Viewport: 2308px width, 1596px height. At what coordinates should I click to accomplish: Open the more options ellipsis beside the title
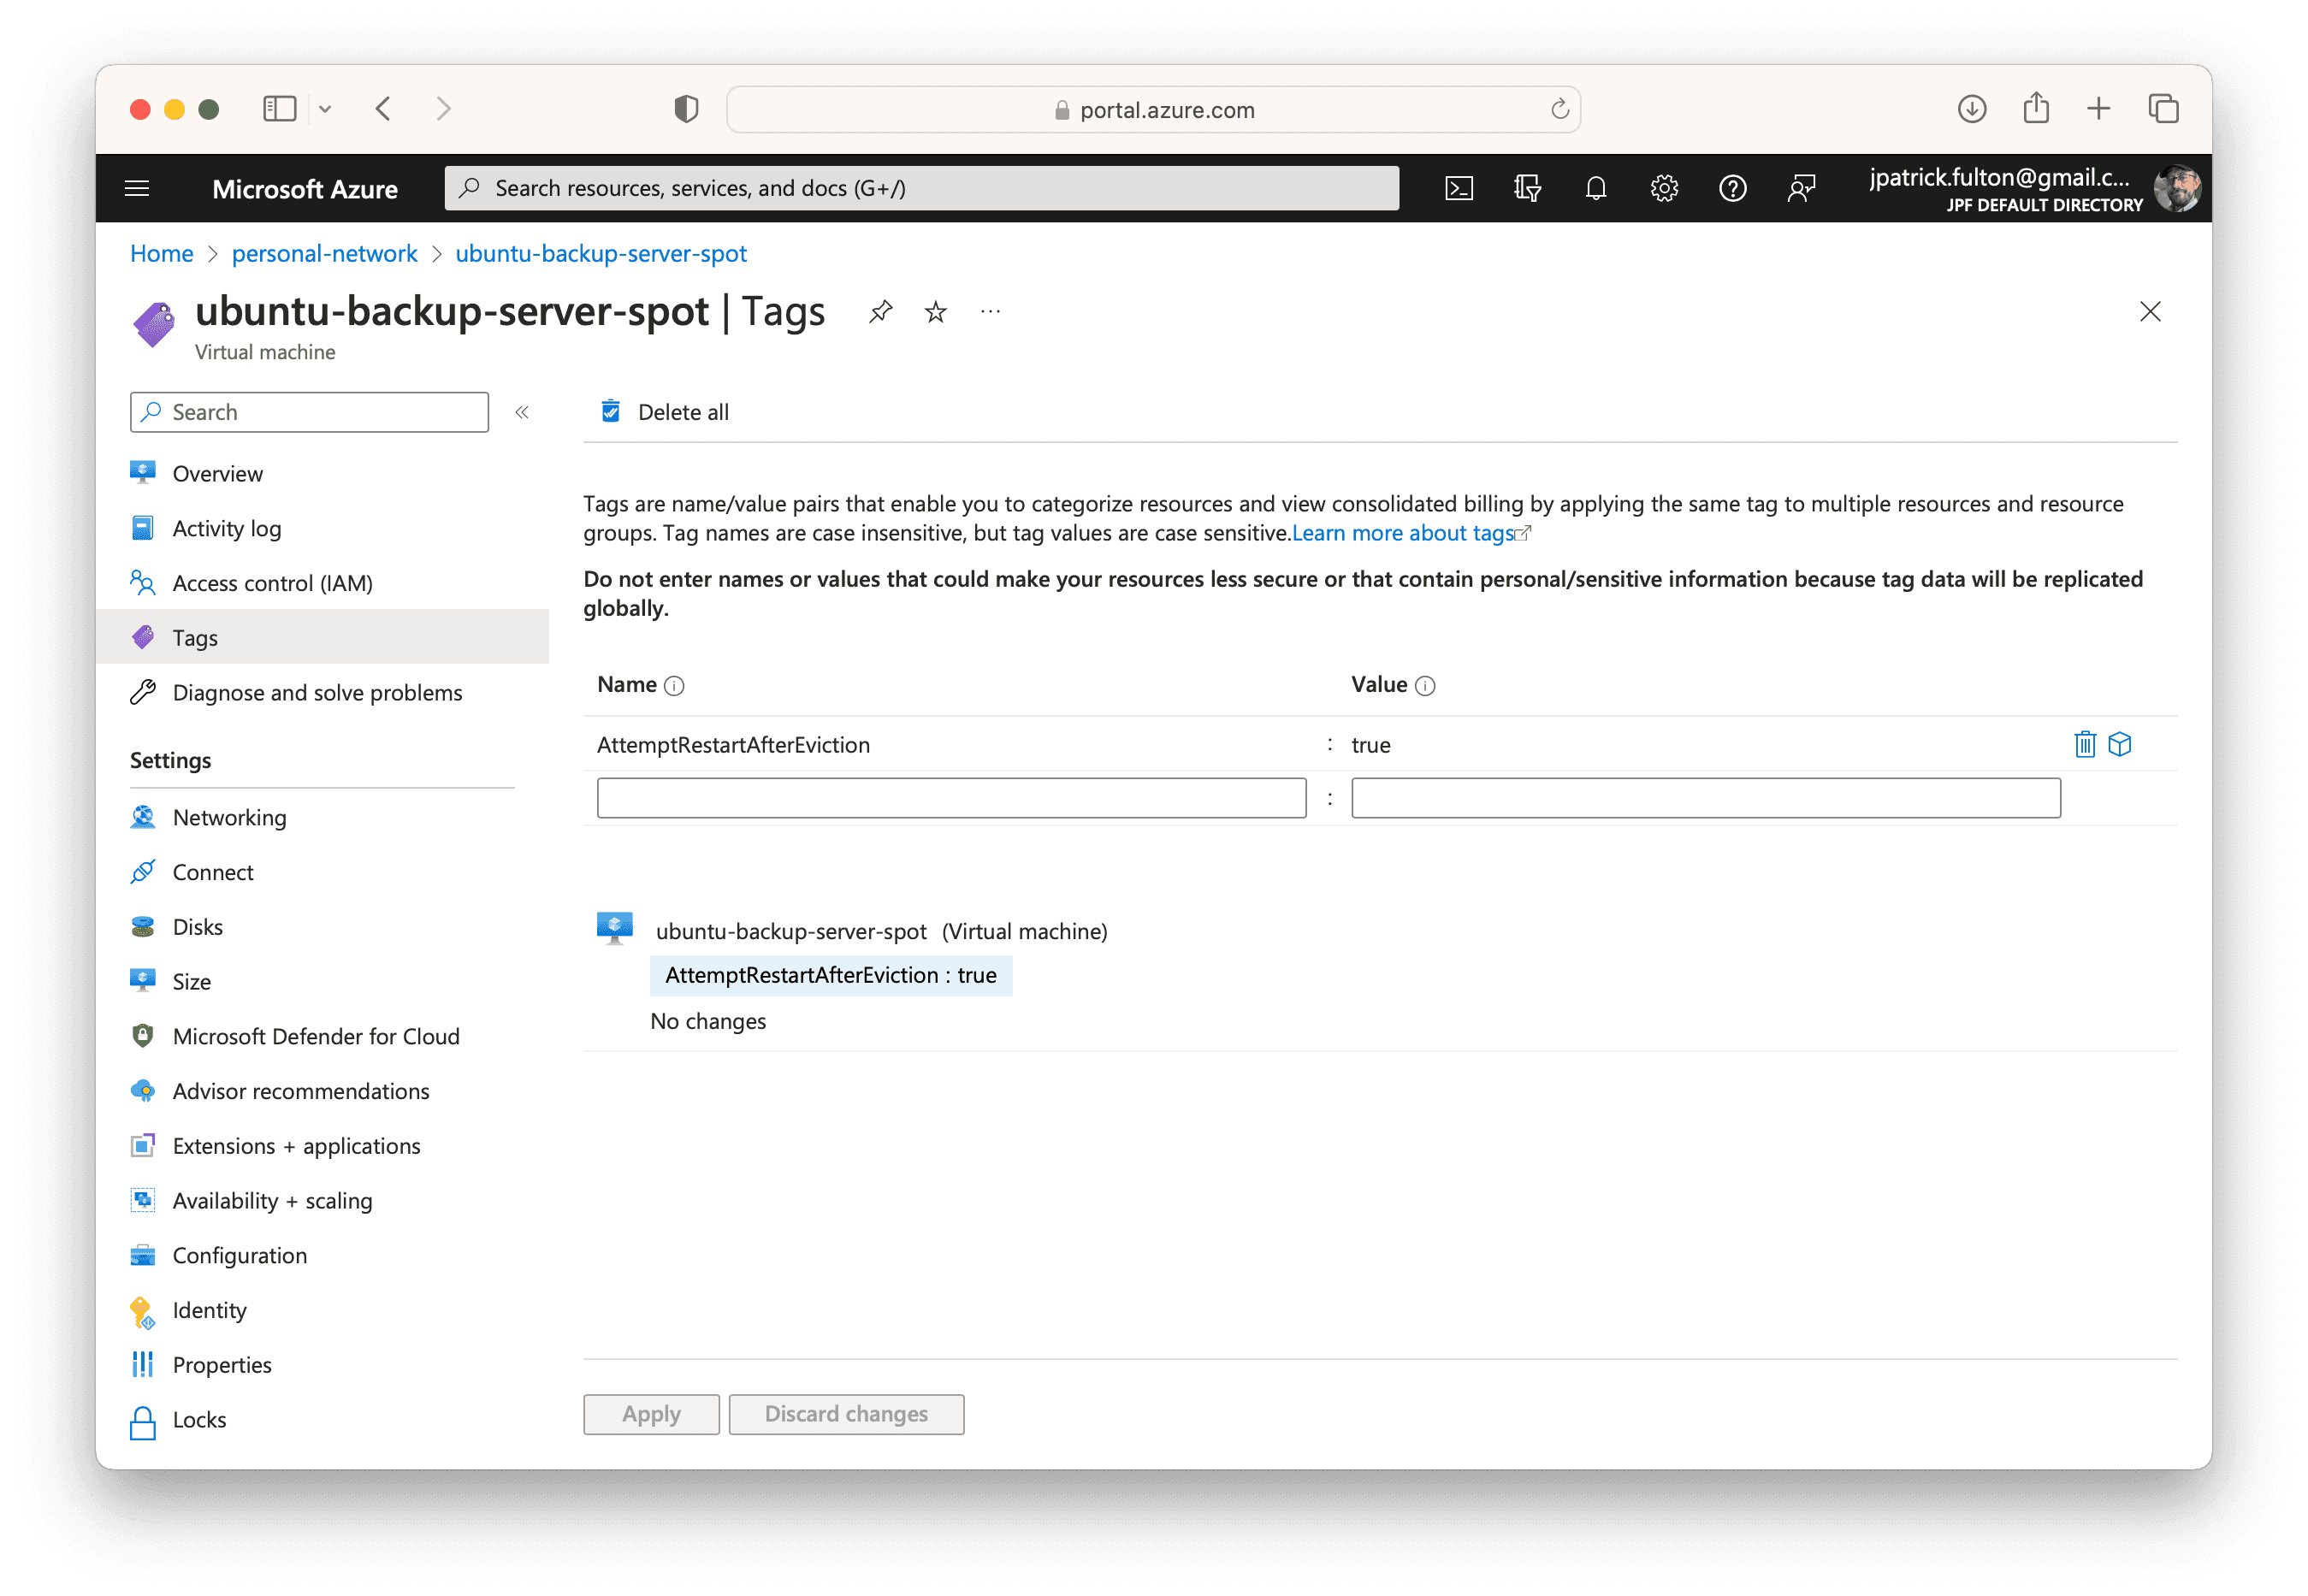click(x=990, y=312)
